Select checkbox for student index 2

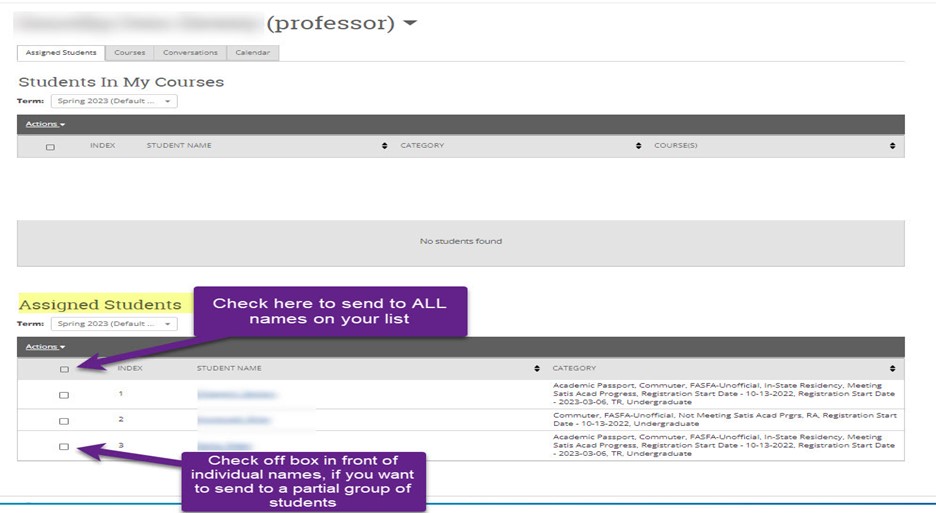(64, 420)
